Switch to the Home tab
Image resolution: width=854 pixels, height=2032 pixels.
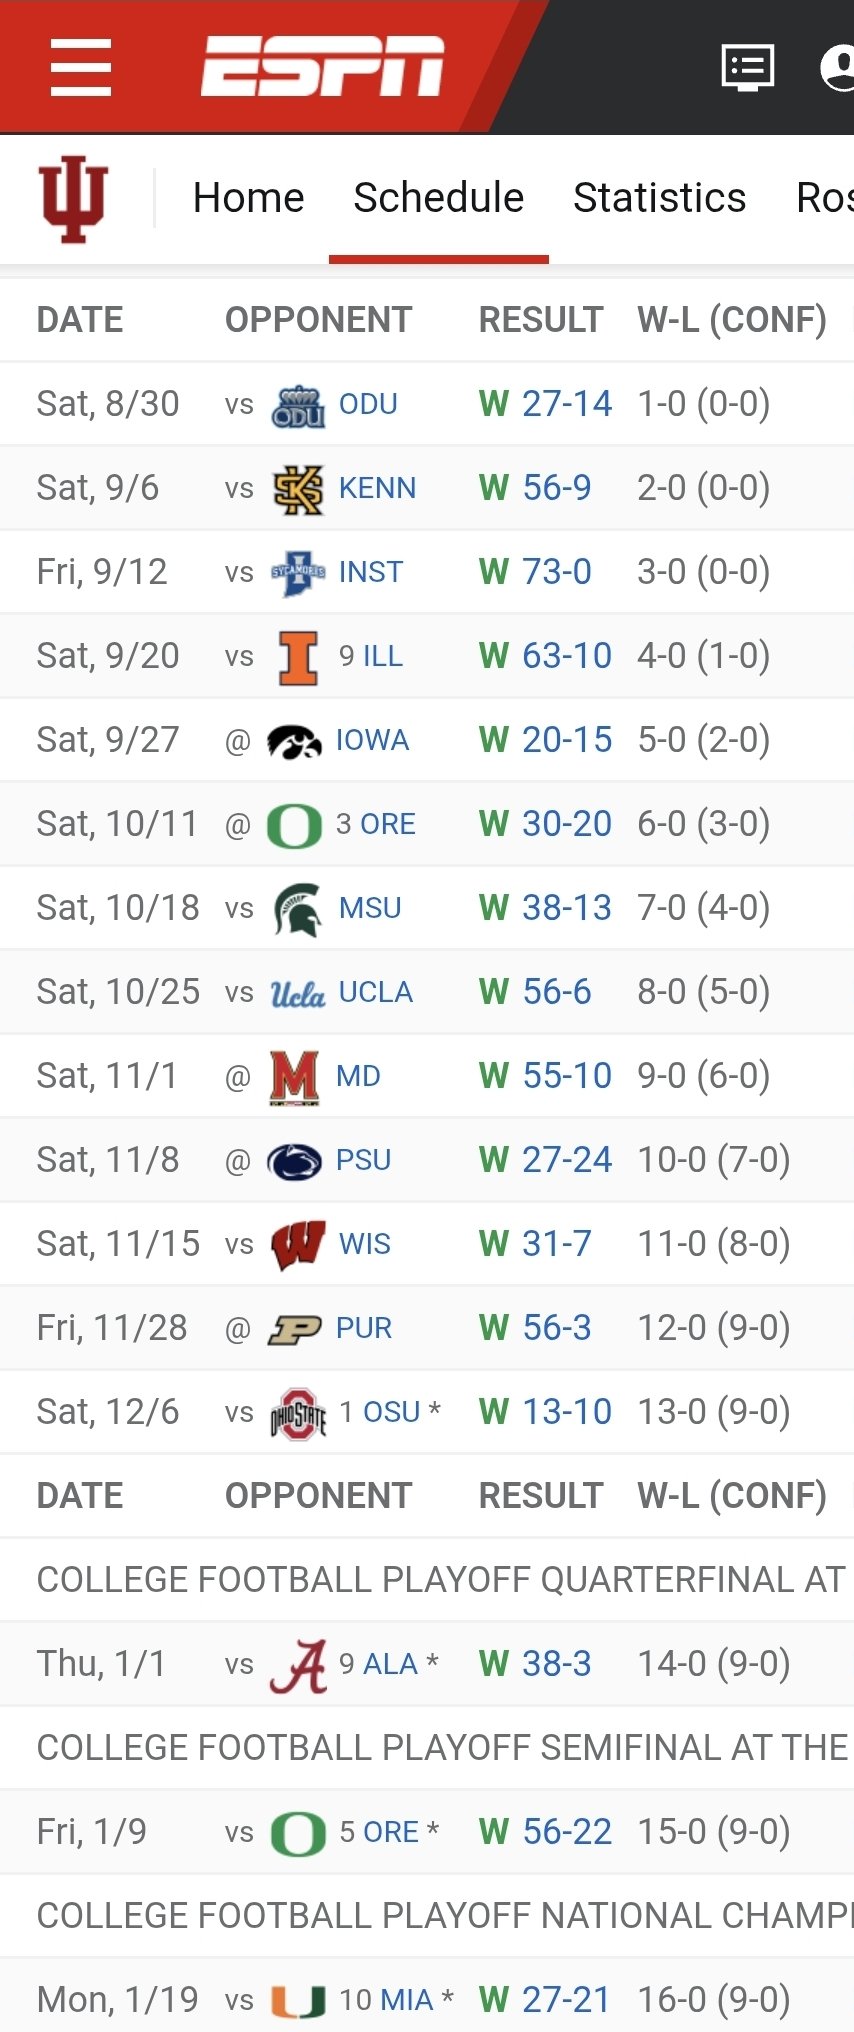click(248, 198)
